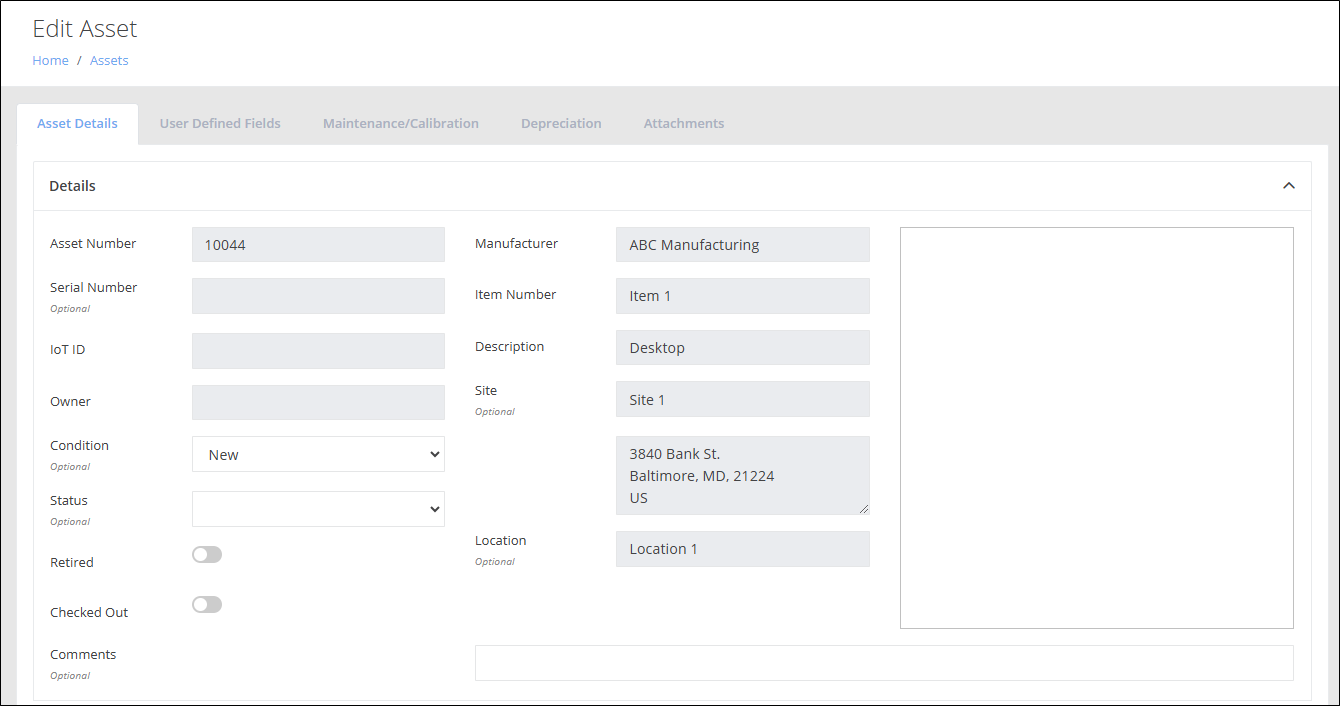Image resolution: width=1340 pixels, height=706 pixels.
Task: Click the empty asset image box
Action: point(1097,428)
